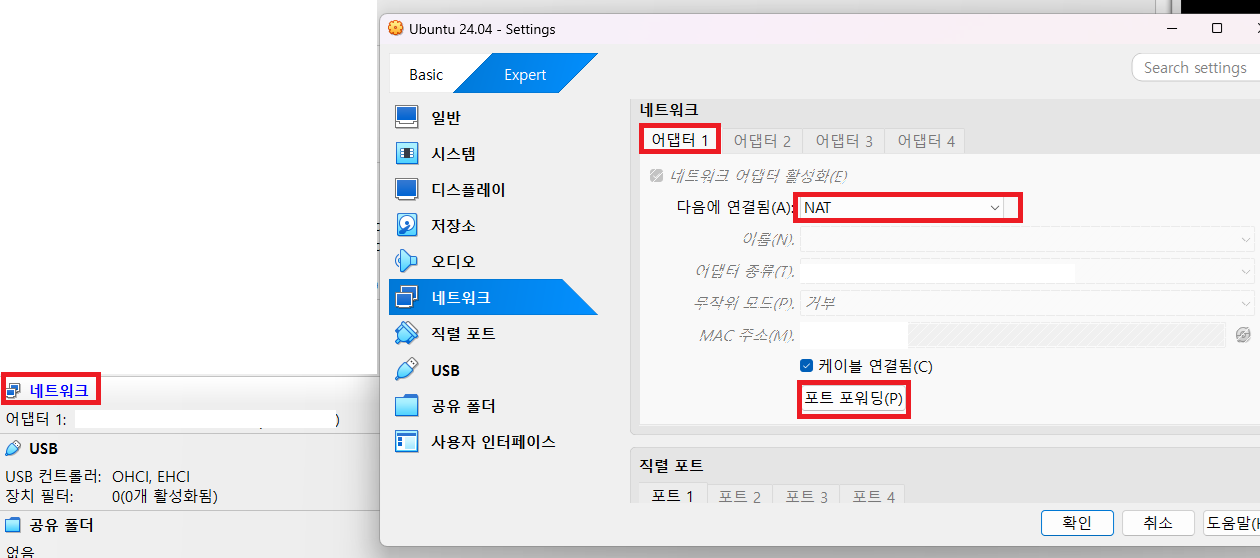Select serial Port 2 (포트 2) tab
Viewport: 1260px width, 558px height.
tap(740, 496)
